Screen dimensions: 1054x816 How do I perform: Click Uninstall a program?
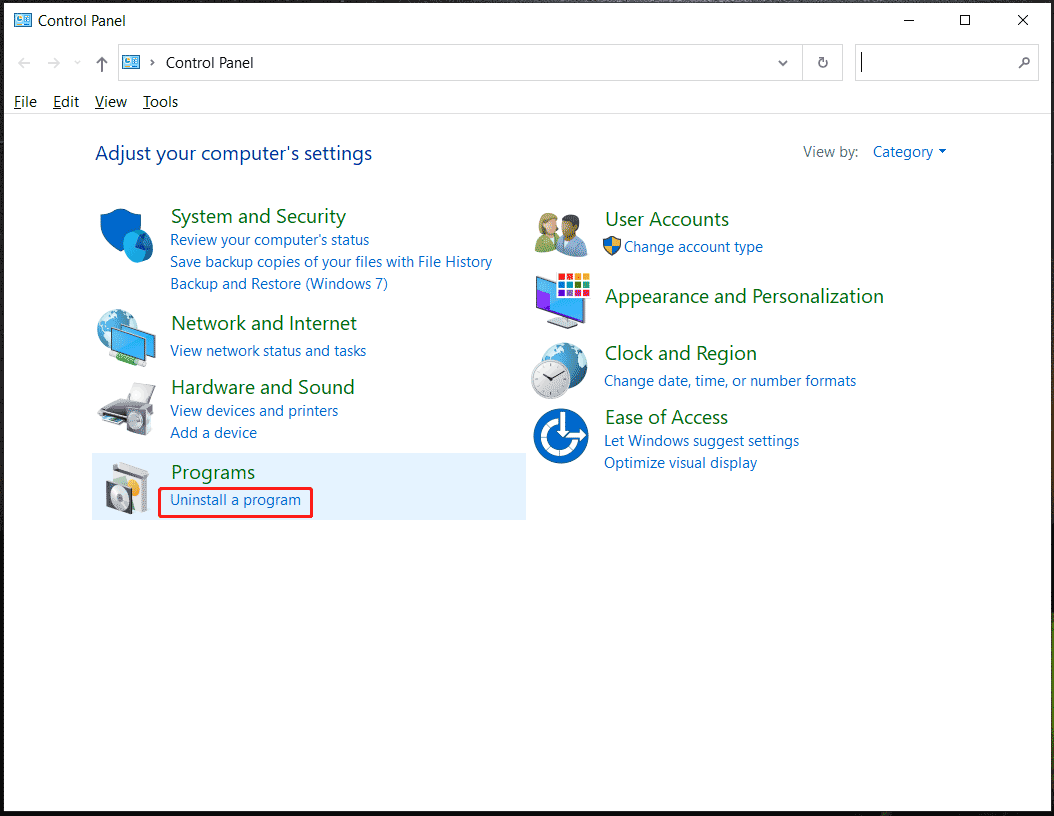coord(235,500)
